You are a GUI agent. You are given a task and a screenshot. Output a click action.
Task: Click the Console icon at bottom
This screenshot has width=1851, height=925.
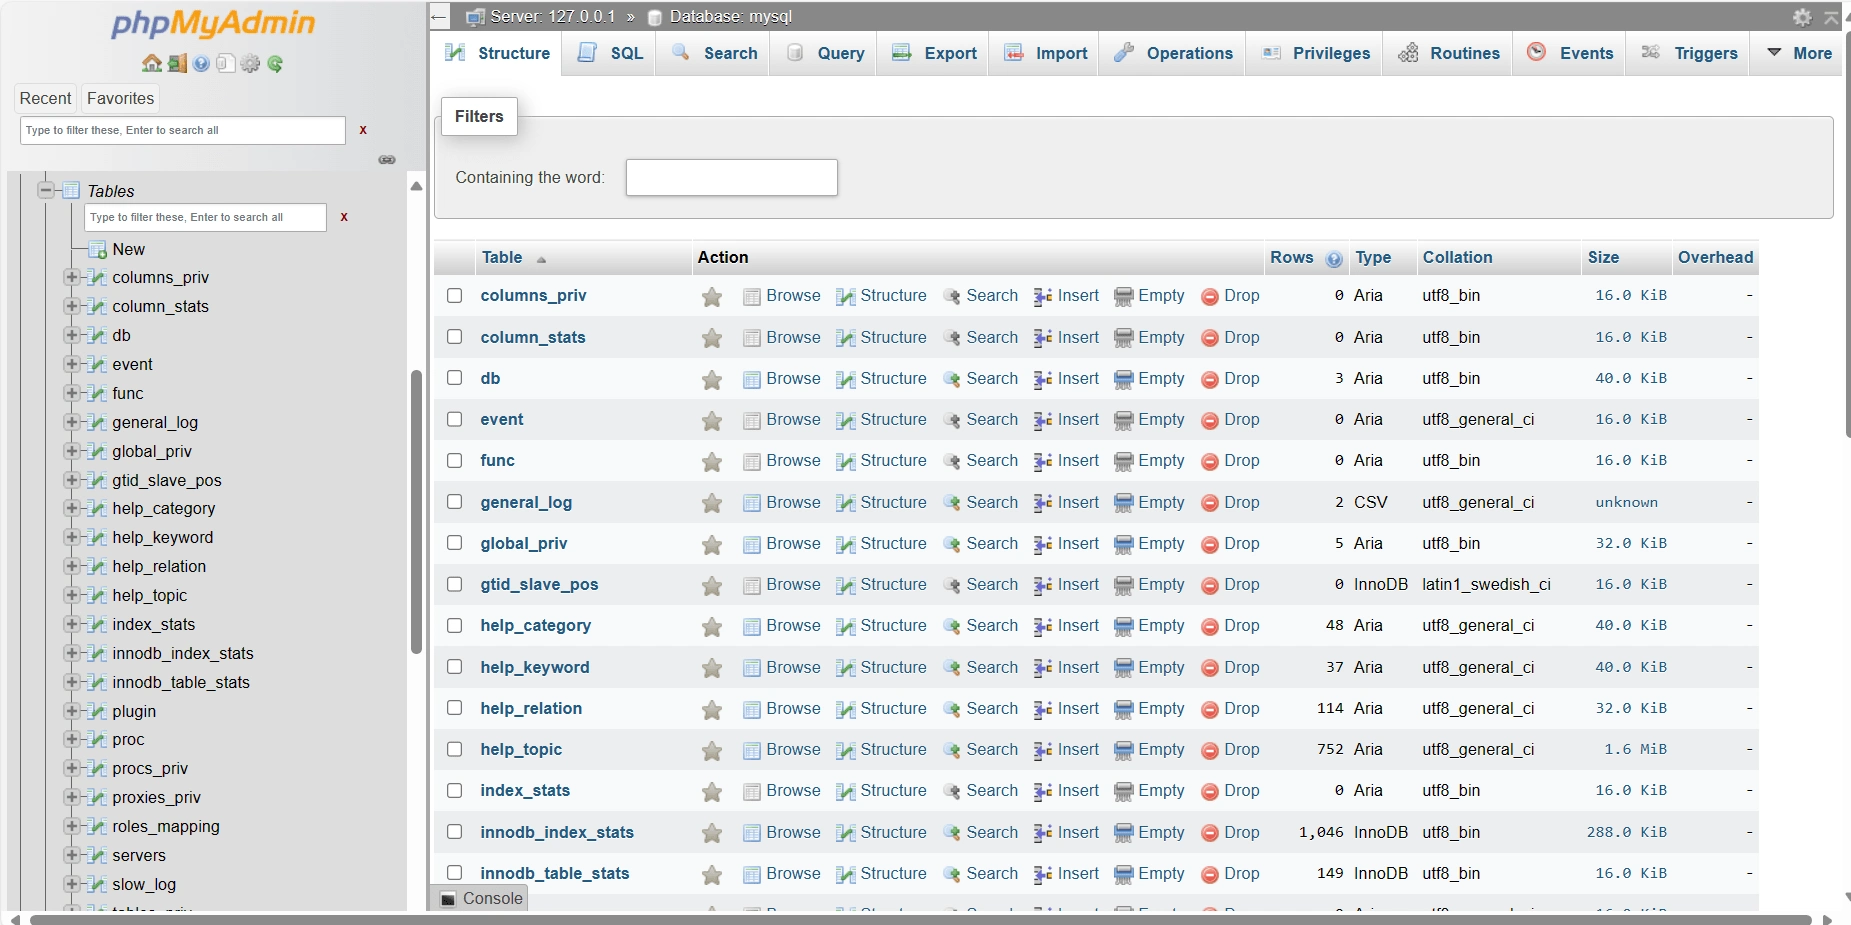click(x=449, y=898)
